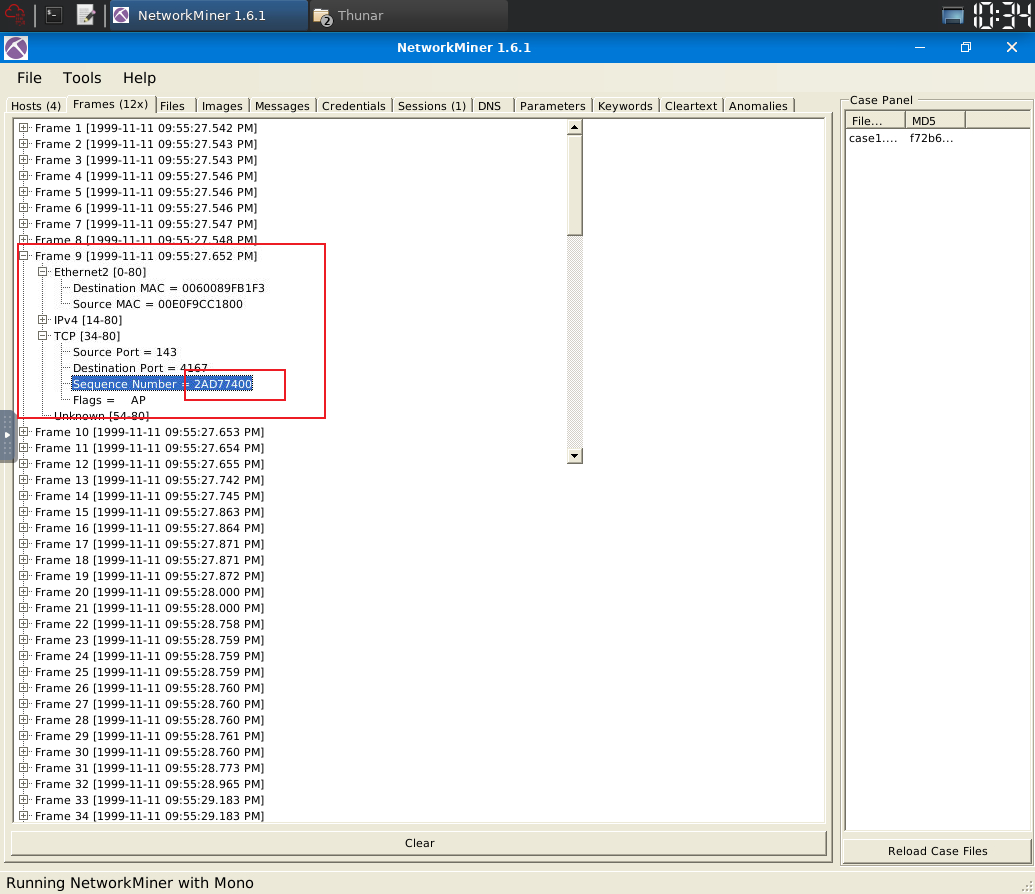Select Frame 18 row label
This screenshot has height=894, width=1035.
[x=149, y=560]
